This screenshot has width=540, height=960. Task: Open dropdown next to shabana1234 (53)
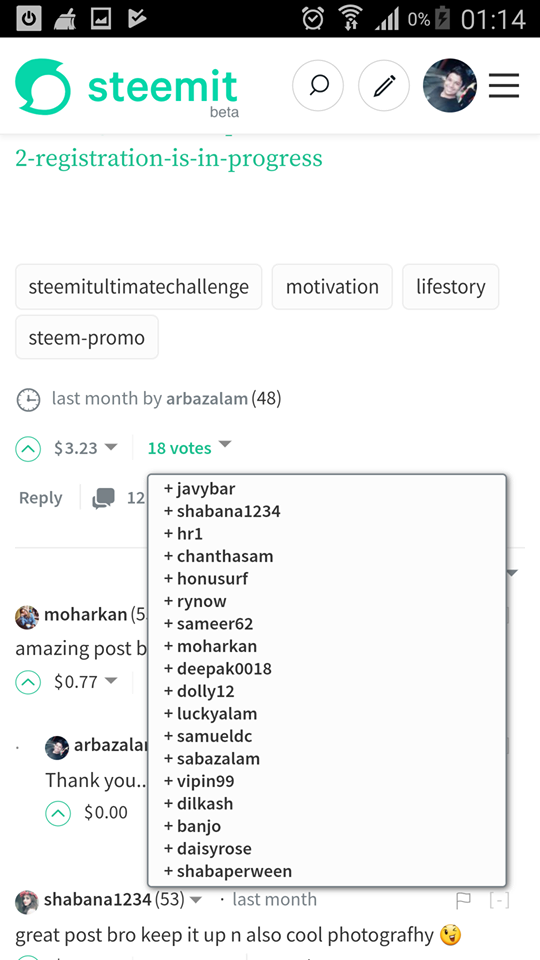point(196,900)
